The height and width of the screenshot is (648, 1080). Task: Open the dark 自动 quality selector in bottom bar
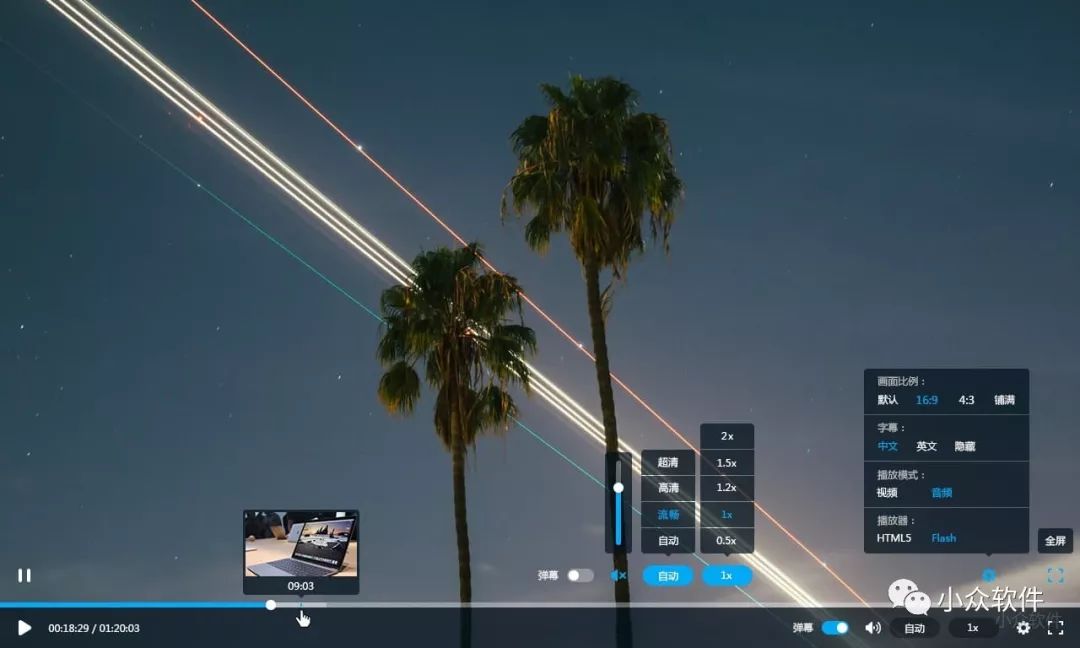[915, 627]
